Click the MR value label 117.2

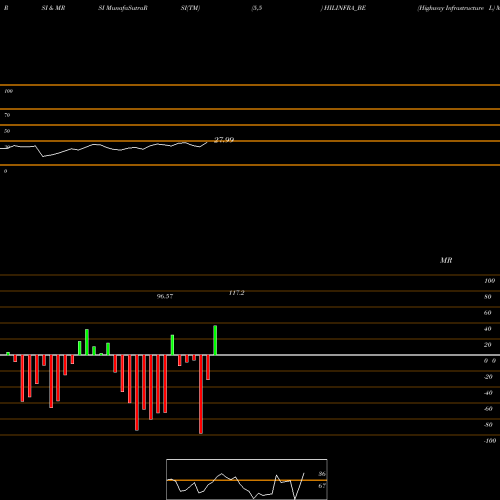[237, 293]
